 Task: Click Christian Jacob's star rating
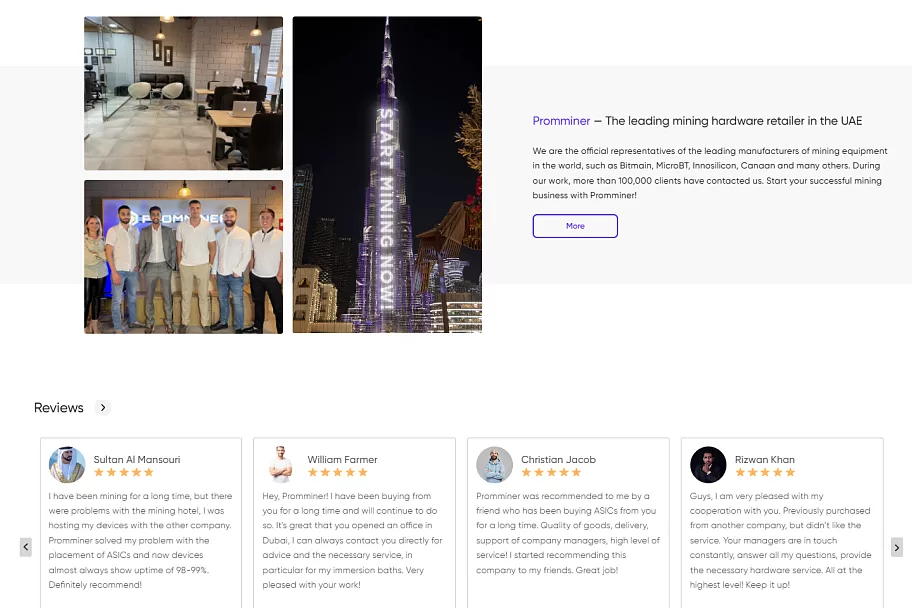[551, 472]
